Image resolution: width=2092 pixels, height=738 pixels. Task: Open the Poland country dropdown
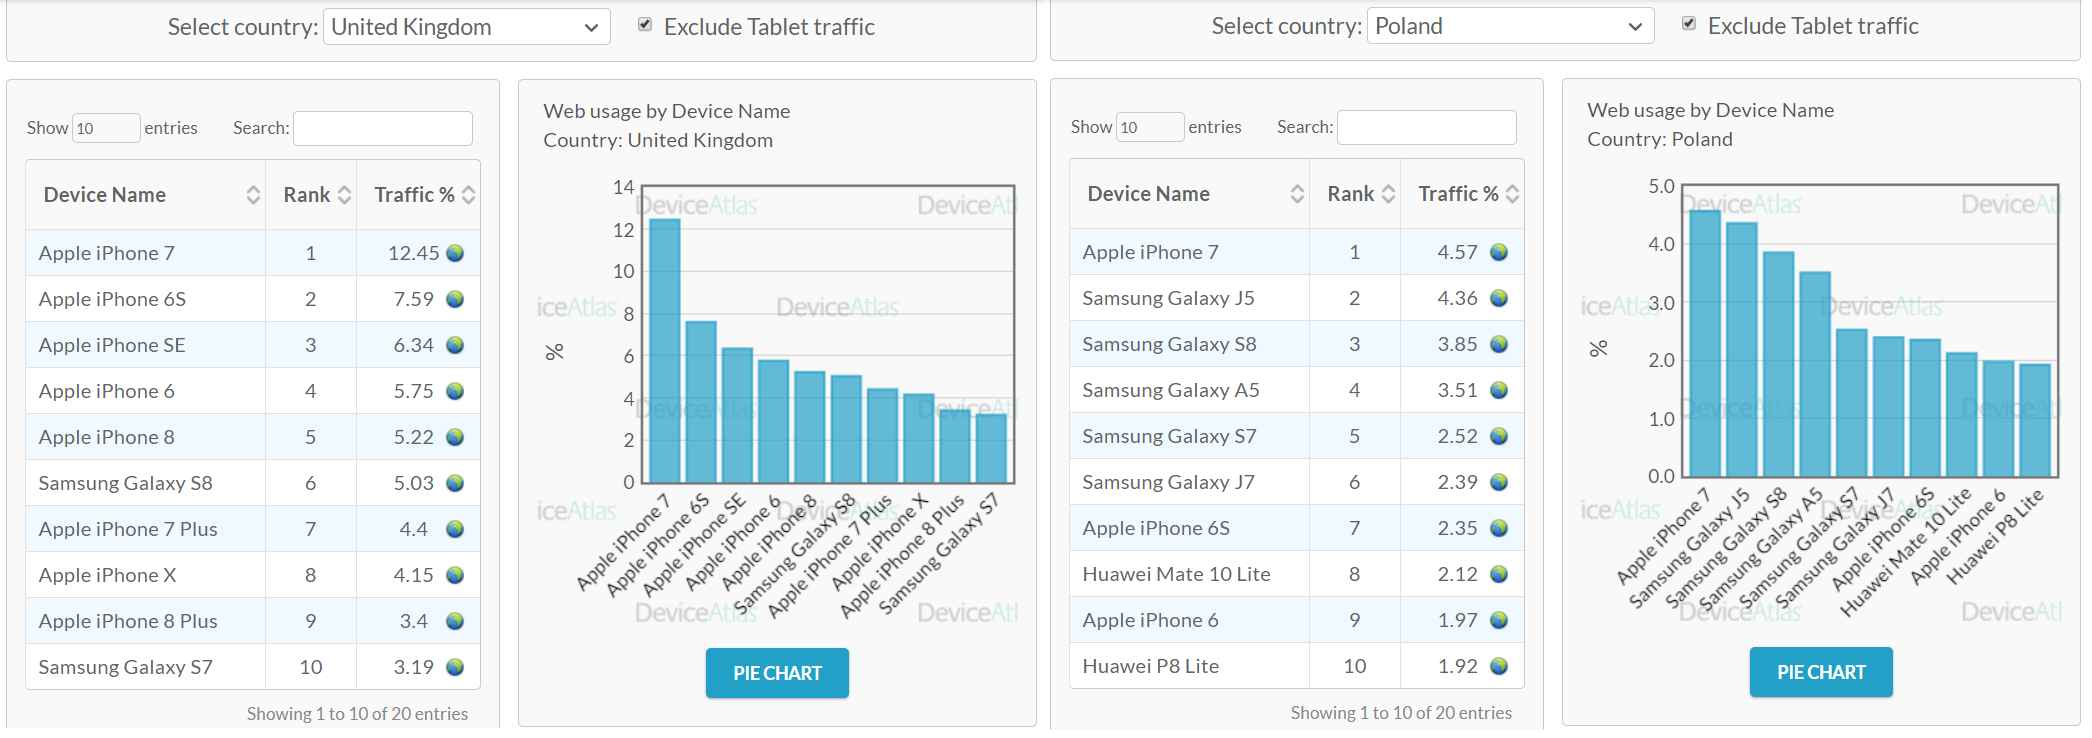pyautogui.click(x=1510, y=26)
